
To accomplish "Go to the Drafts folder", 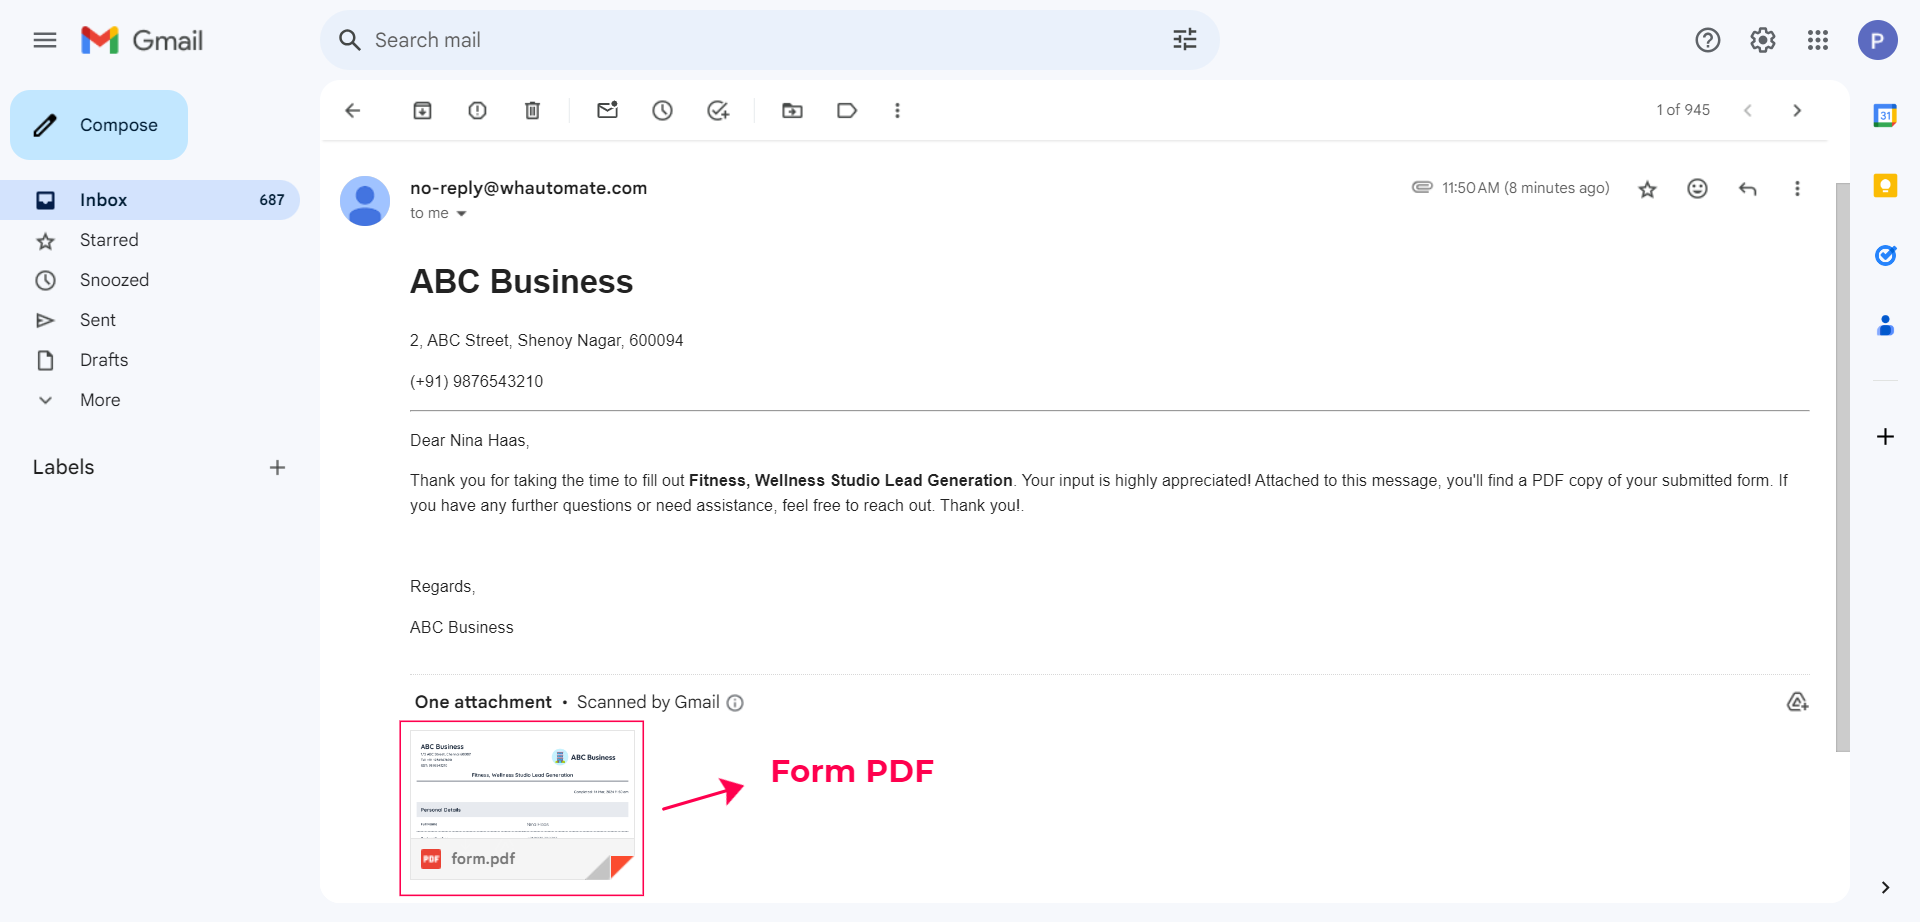I will (x=104, y=360).
